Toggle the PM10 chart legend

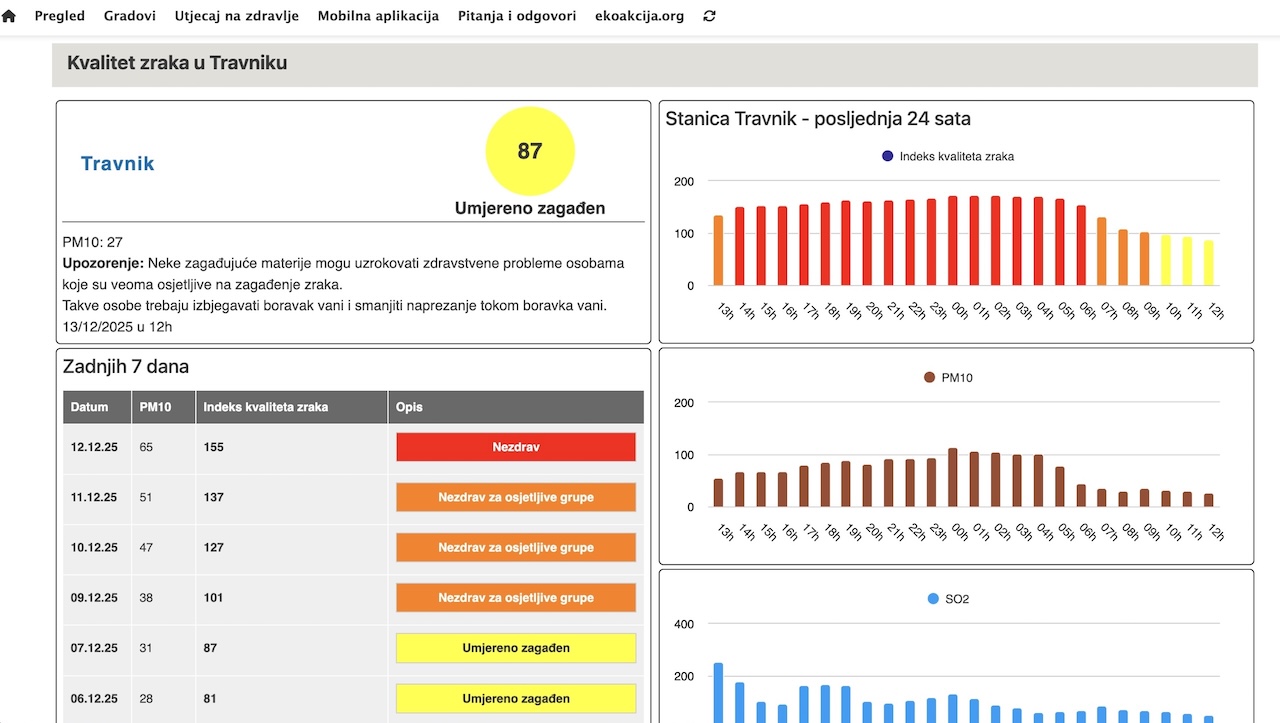click(x=948, y=378)
